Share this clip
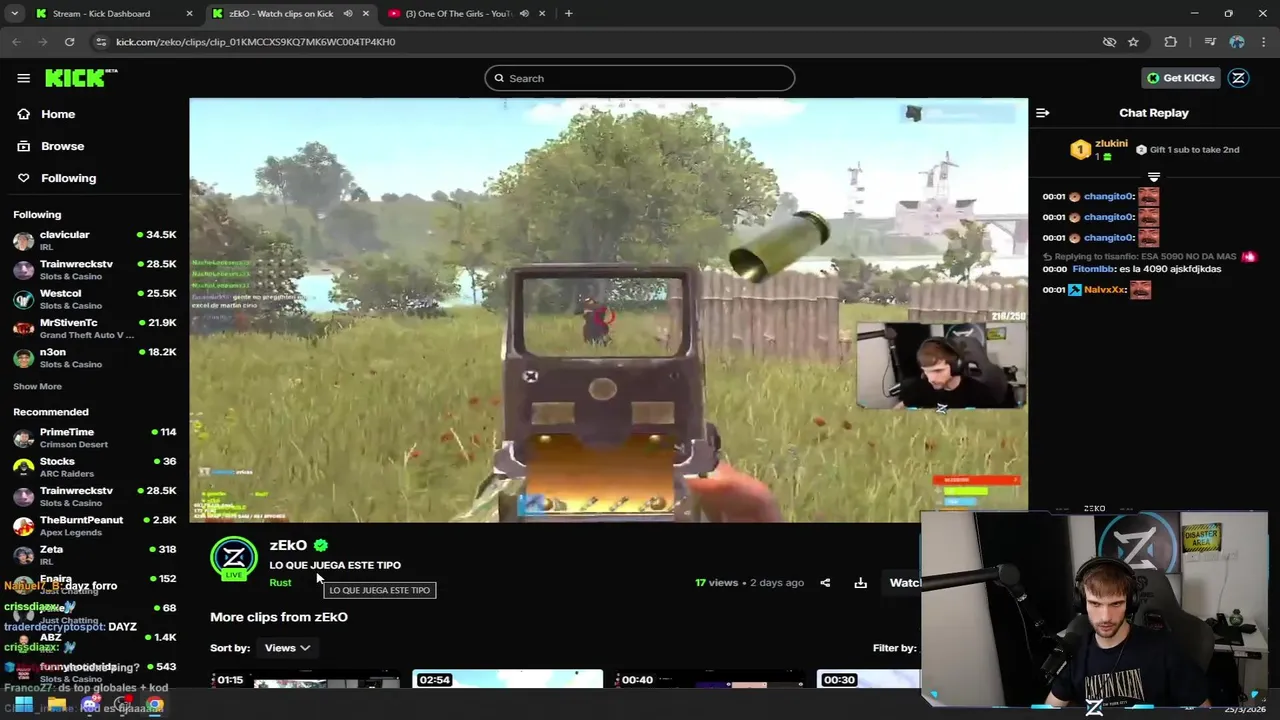 tap(825, 583)
